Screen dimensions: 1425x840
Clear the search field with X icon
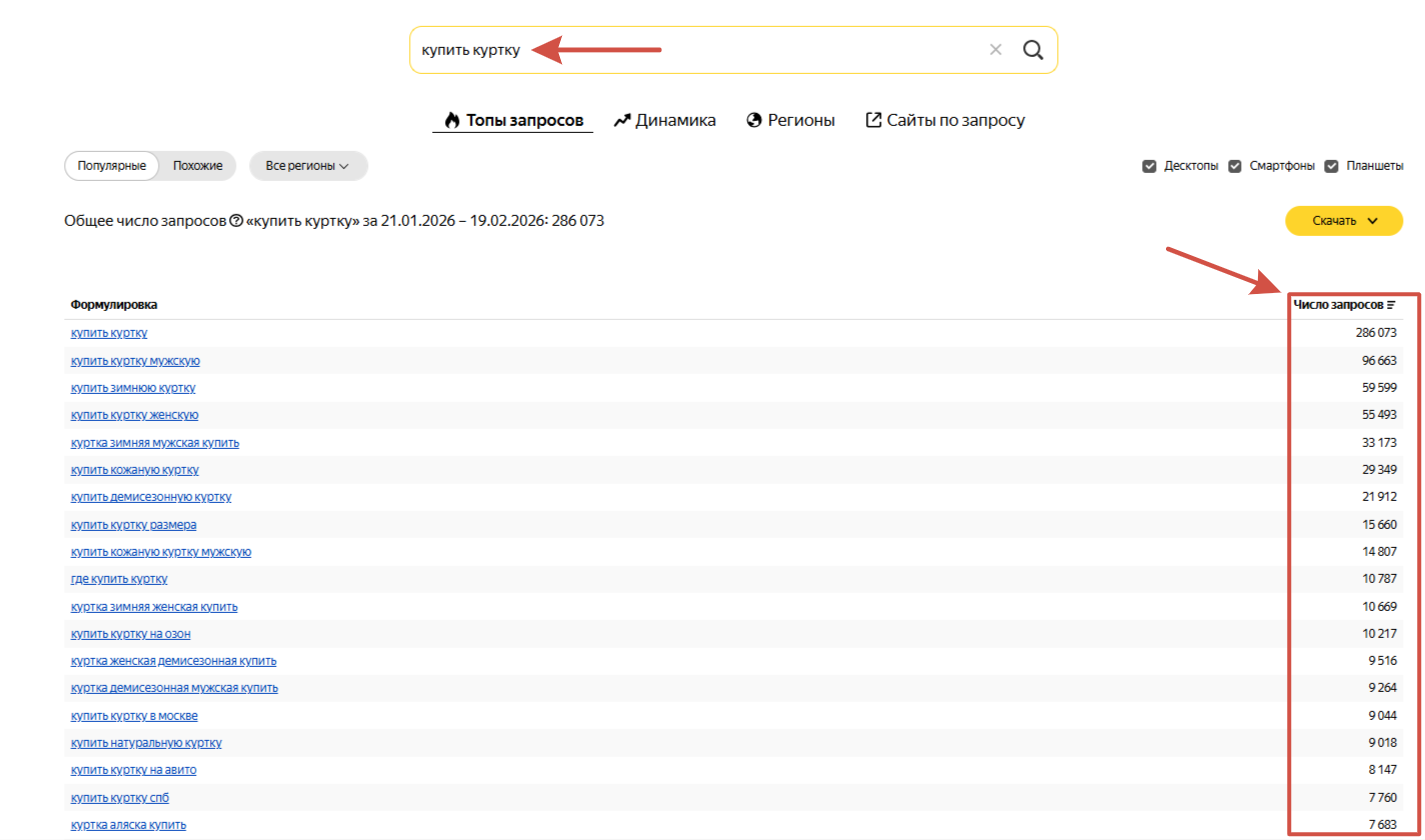coord(995,50)
